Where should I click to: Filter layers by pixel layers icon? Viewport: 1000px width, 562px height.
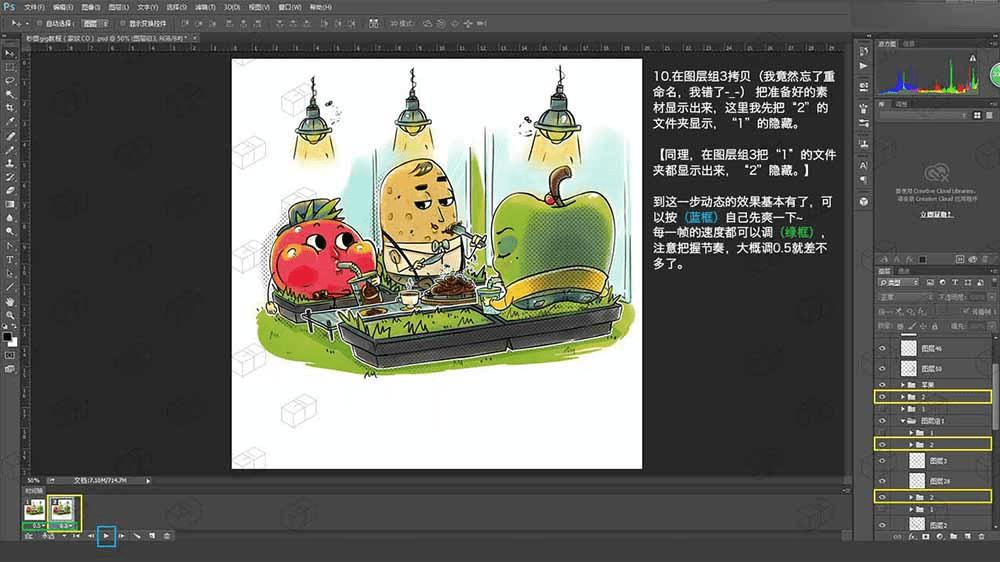pyautogui.click(x=930, y=283)
